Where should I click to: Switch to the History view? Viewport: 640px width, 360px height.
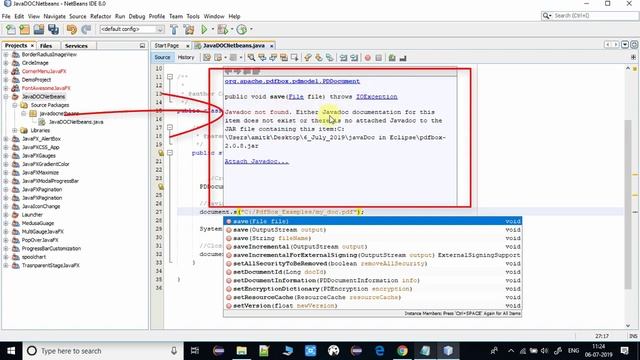pos(186,58)
